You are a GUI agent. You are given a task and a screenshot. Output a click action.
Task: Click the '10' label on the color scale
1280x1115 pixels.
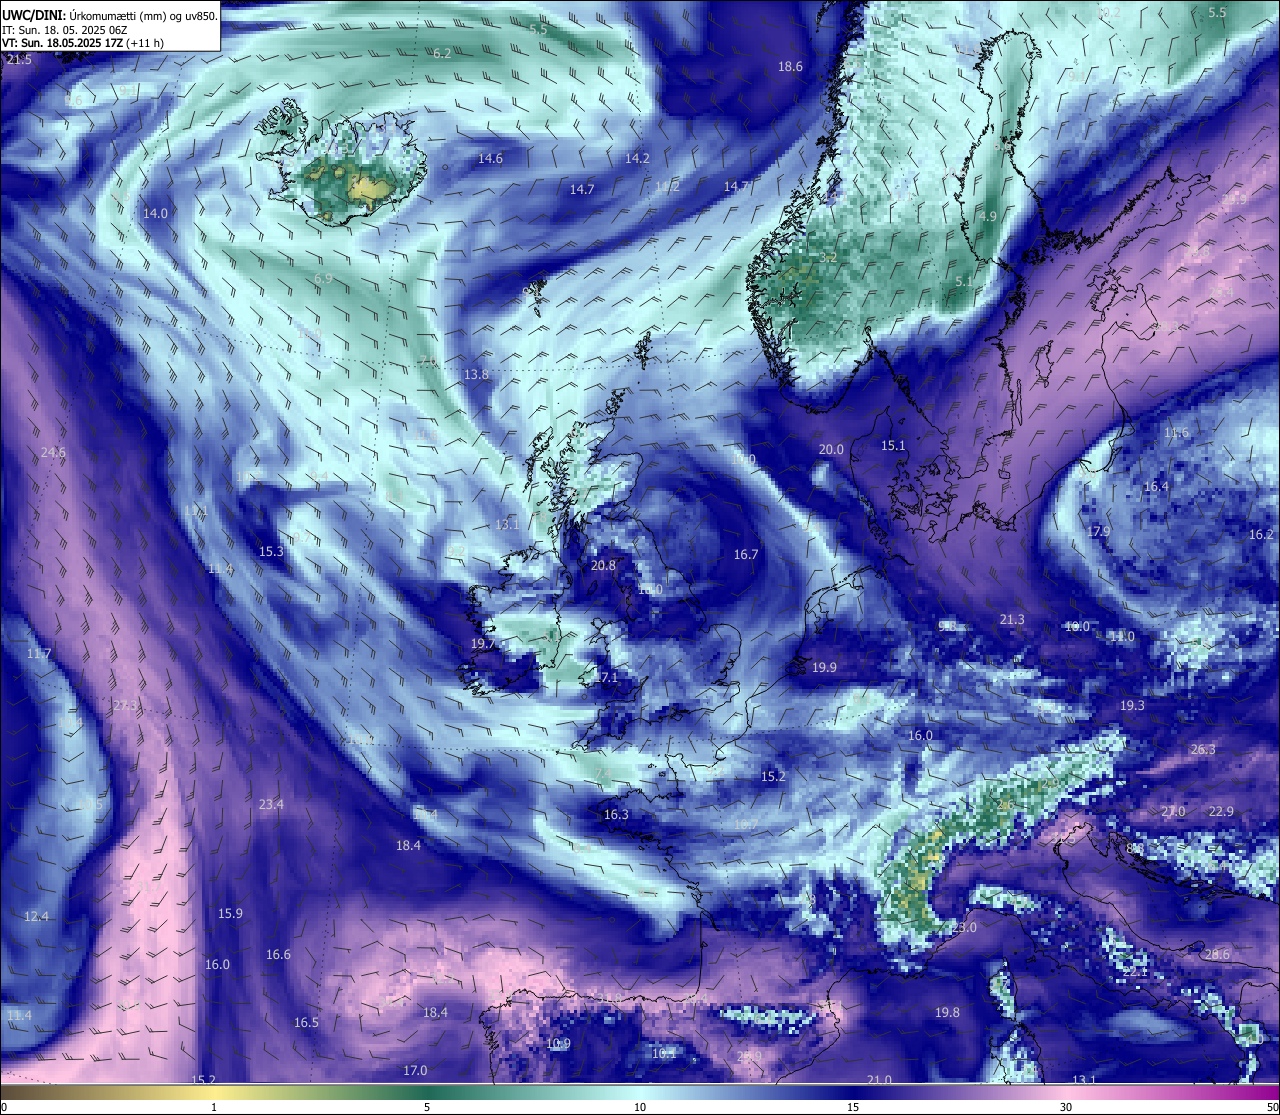[640, 1106]
